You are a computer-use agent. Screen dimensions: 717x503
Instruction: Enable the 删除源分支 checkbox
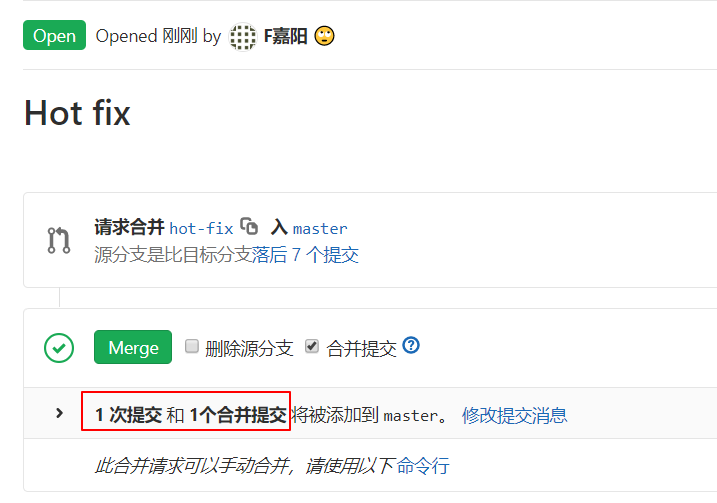pyautogui.click(x=192, y=346)
